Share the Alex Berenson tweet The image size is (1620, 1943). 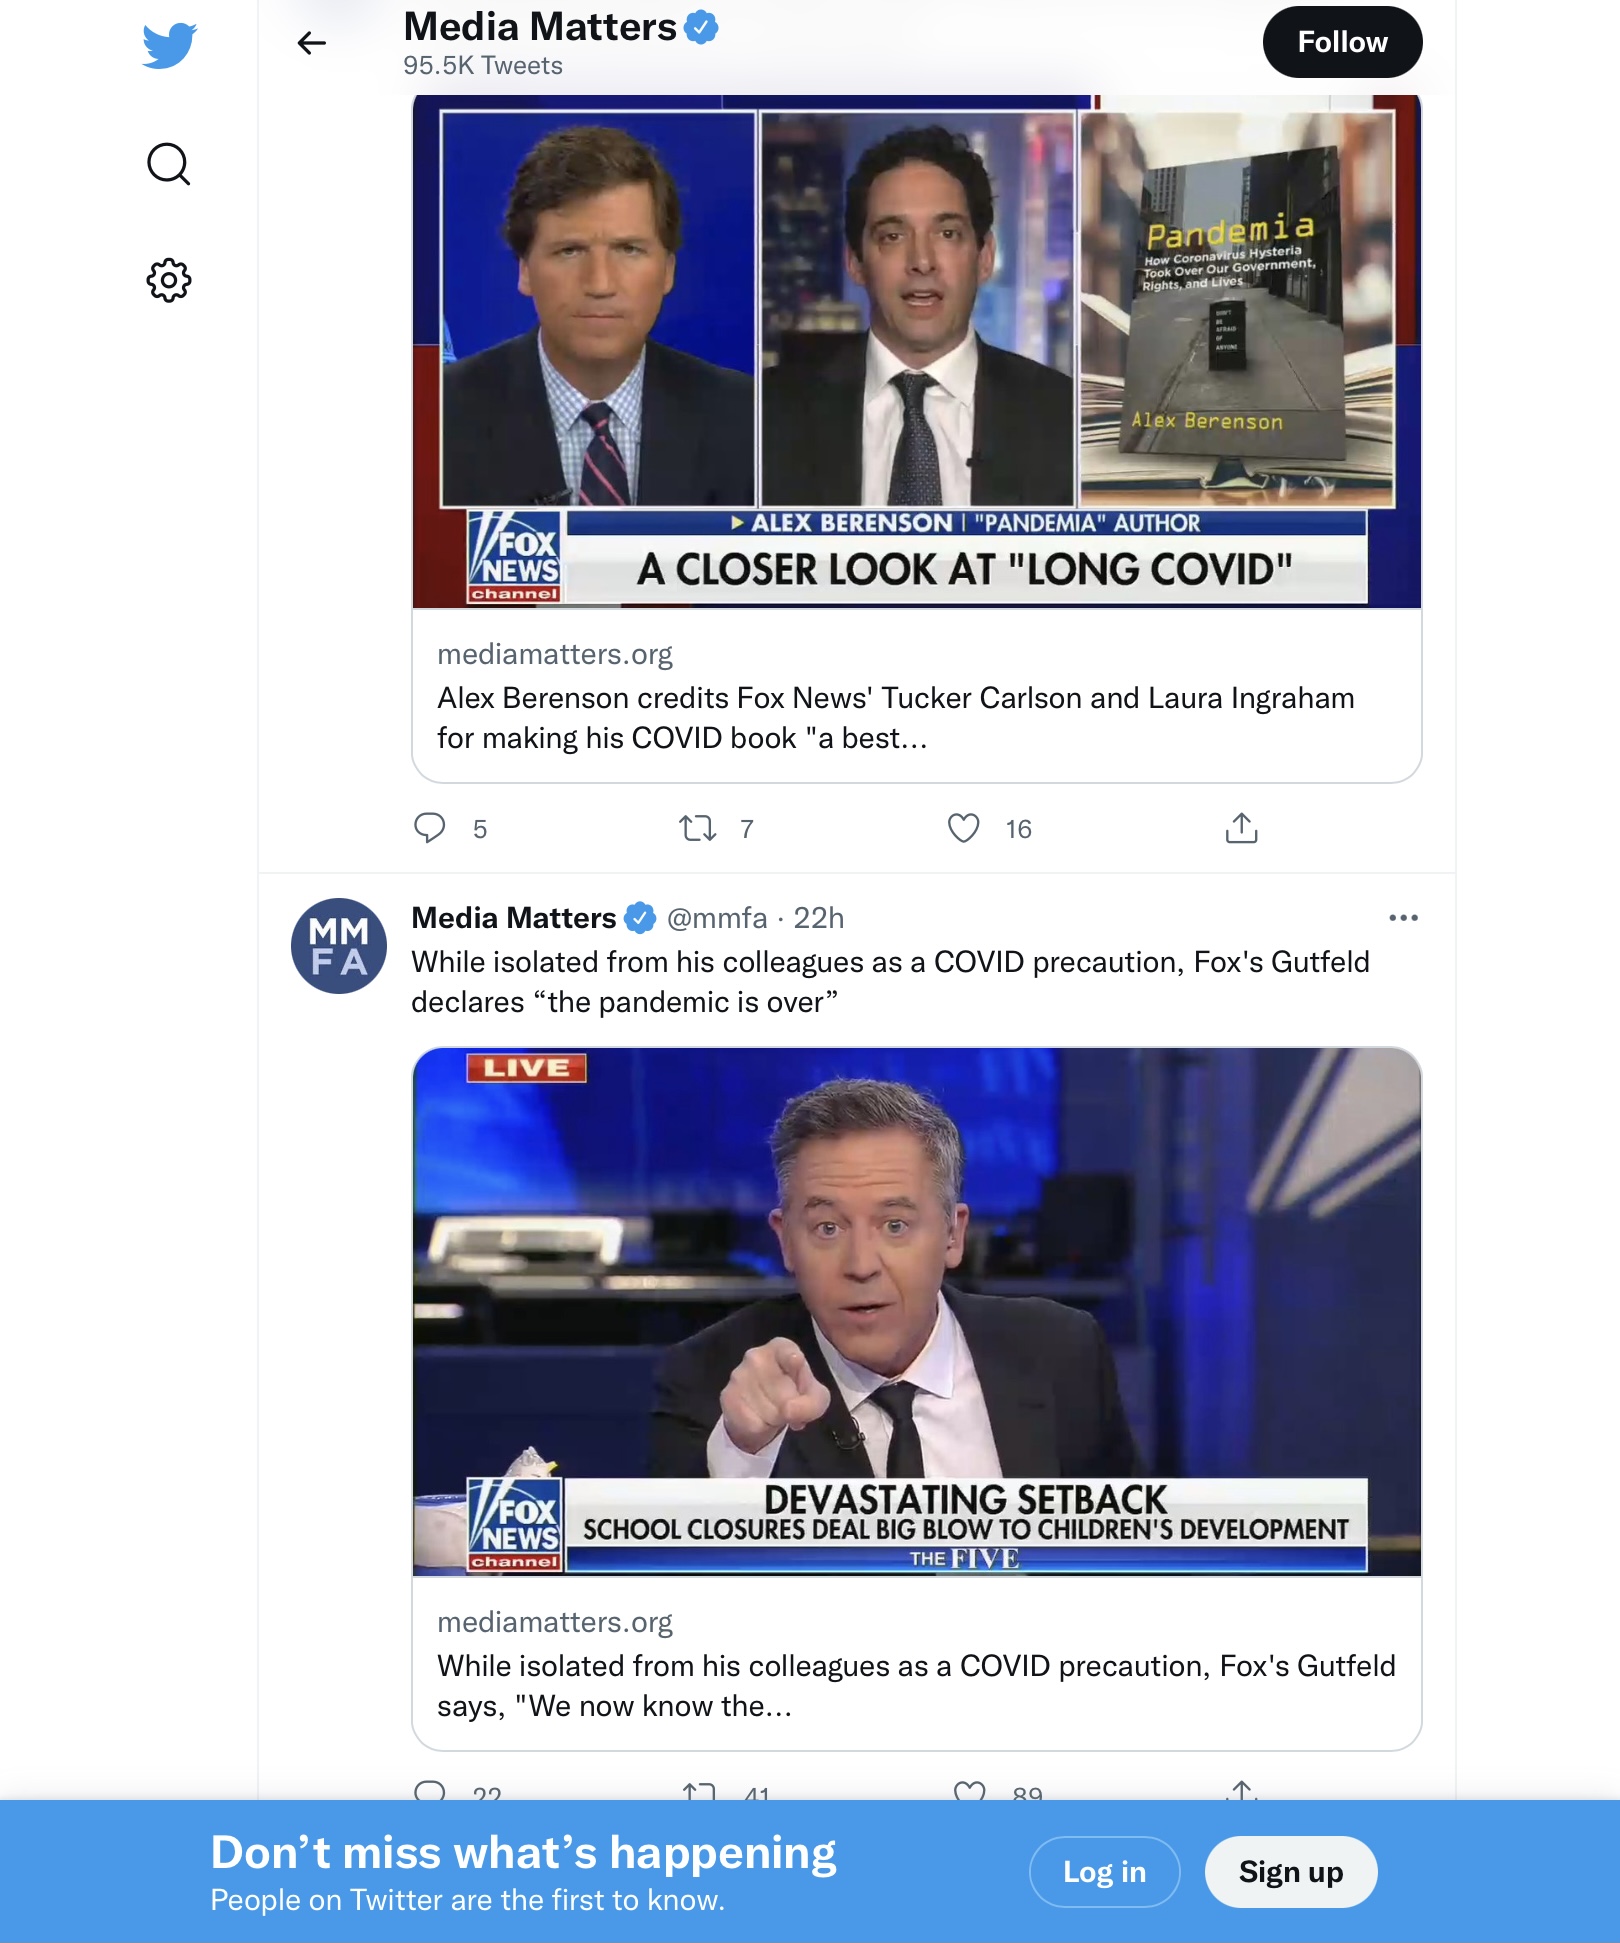(1241, 828)
